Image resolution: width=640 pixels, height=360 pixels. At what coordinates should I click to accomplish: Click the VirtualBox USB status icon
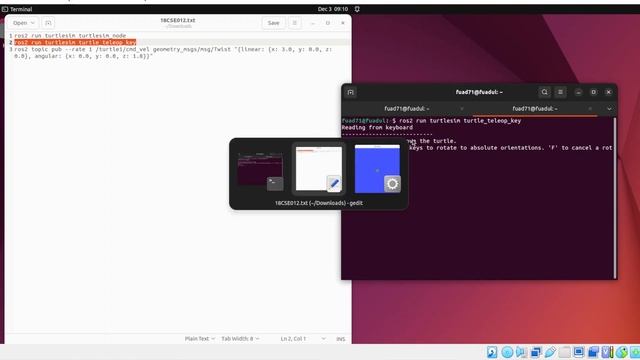[550, 352]
